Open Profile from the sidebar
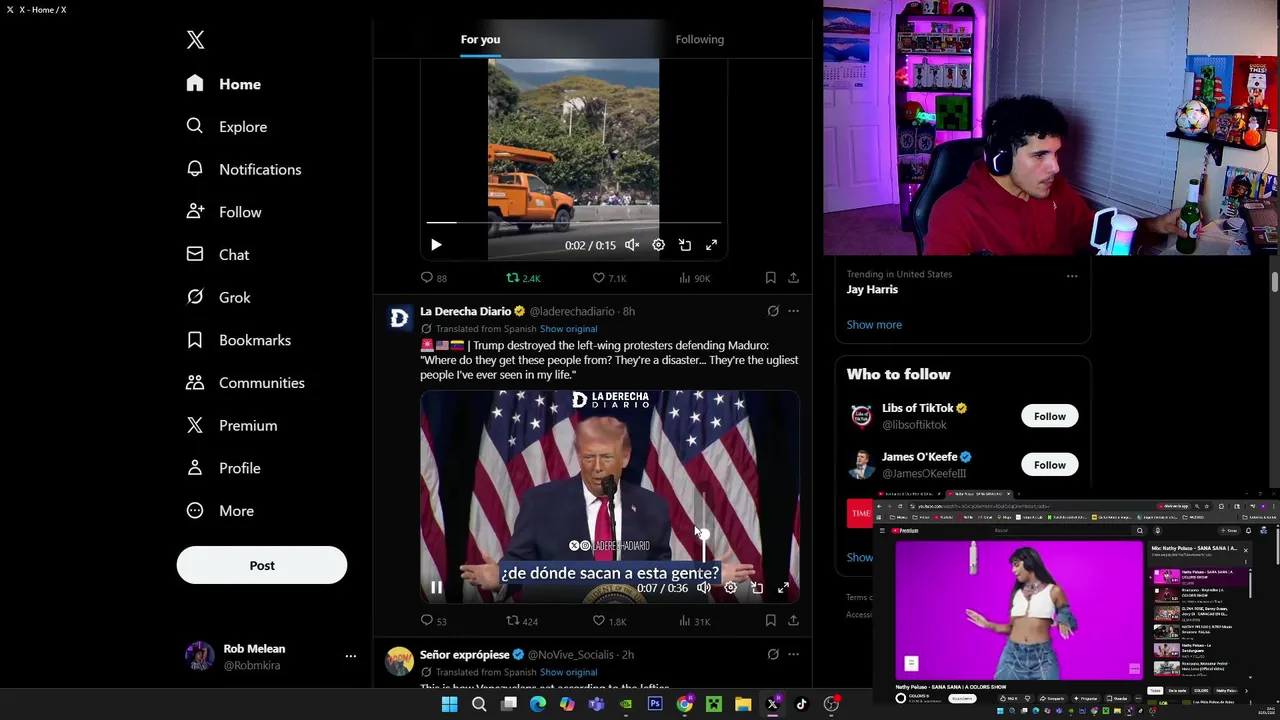Image resolution: width=1280 pixels, height=720 pixels. click(223, 468)
